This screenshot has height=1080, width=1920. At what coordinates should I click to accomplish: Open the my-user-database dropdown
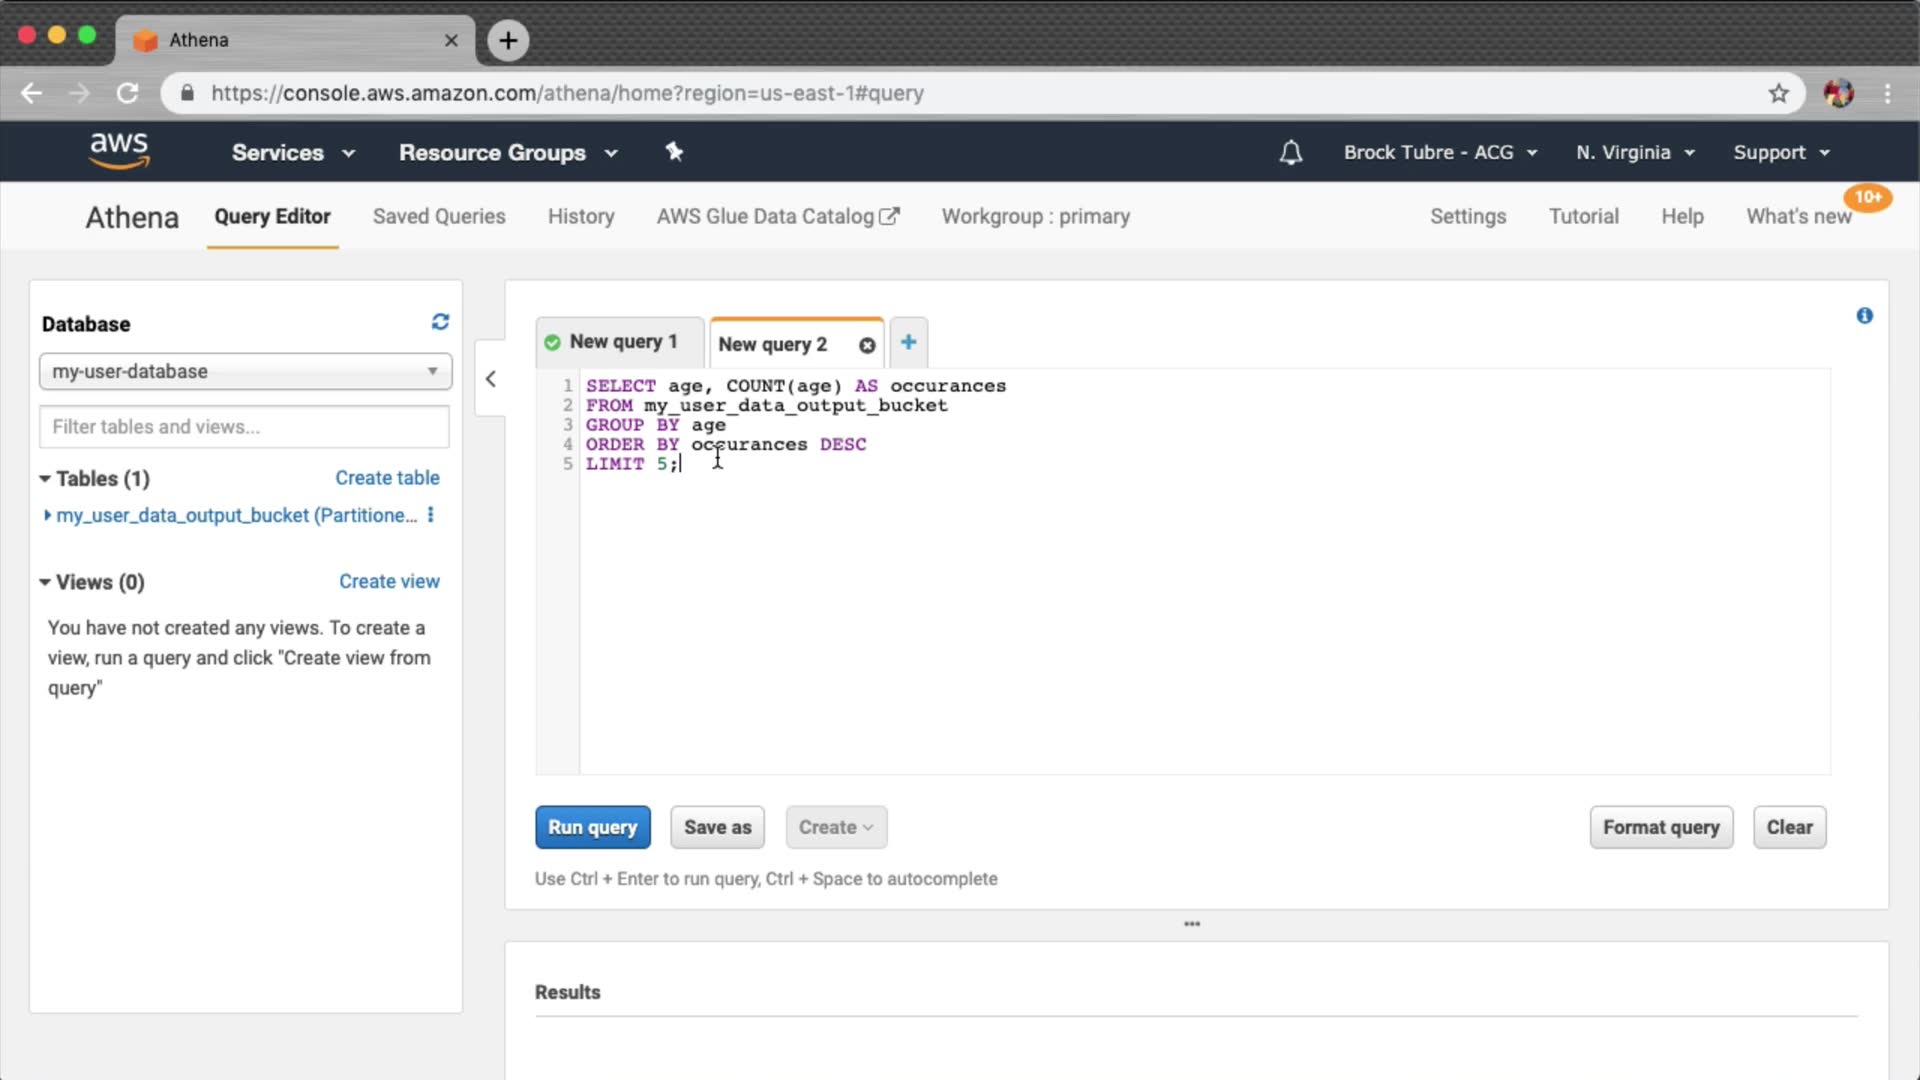[245, 371]
